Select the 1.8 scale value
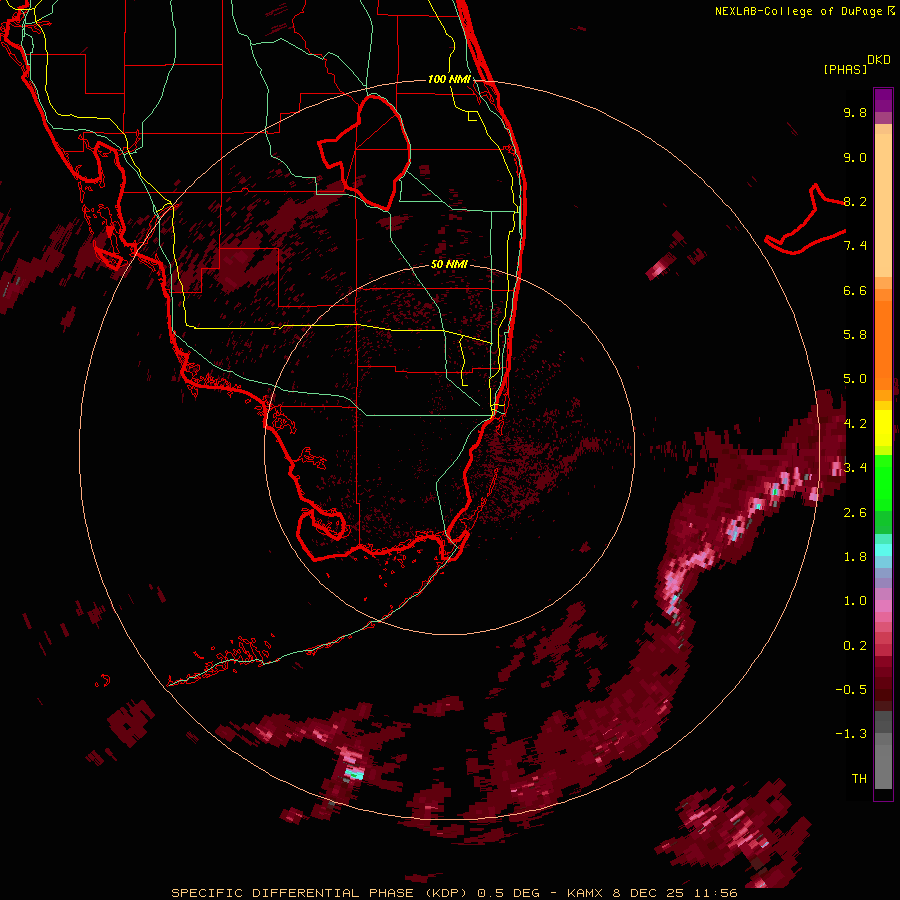 [855, 557]
